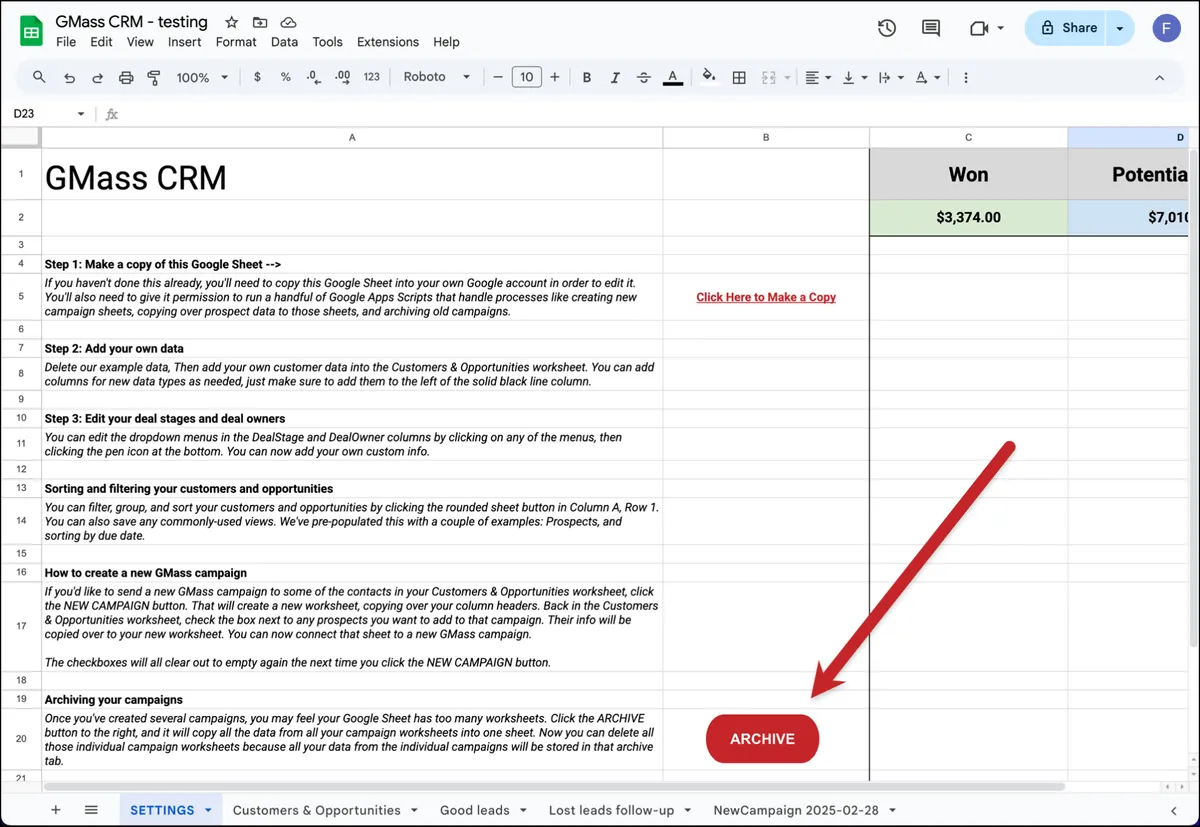Increase decimal places
The height and width of the screenshot is (827, 1200).
pyautogui.click(x=342, y=77)
